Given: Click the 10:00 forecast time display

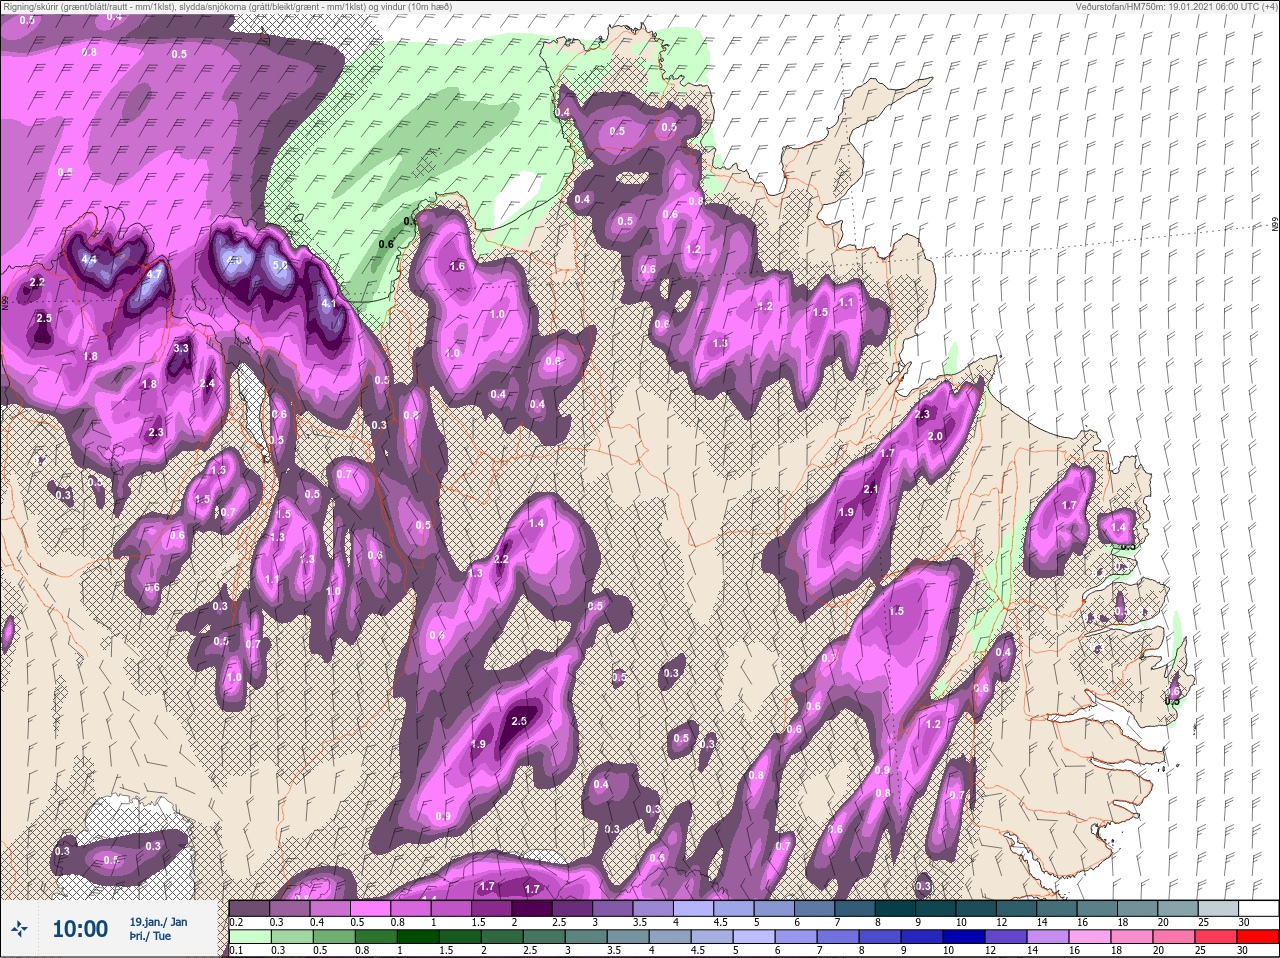Looking at the screenshot, I should click(79, 929).
